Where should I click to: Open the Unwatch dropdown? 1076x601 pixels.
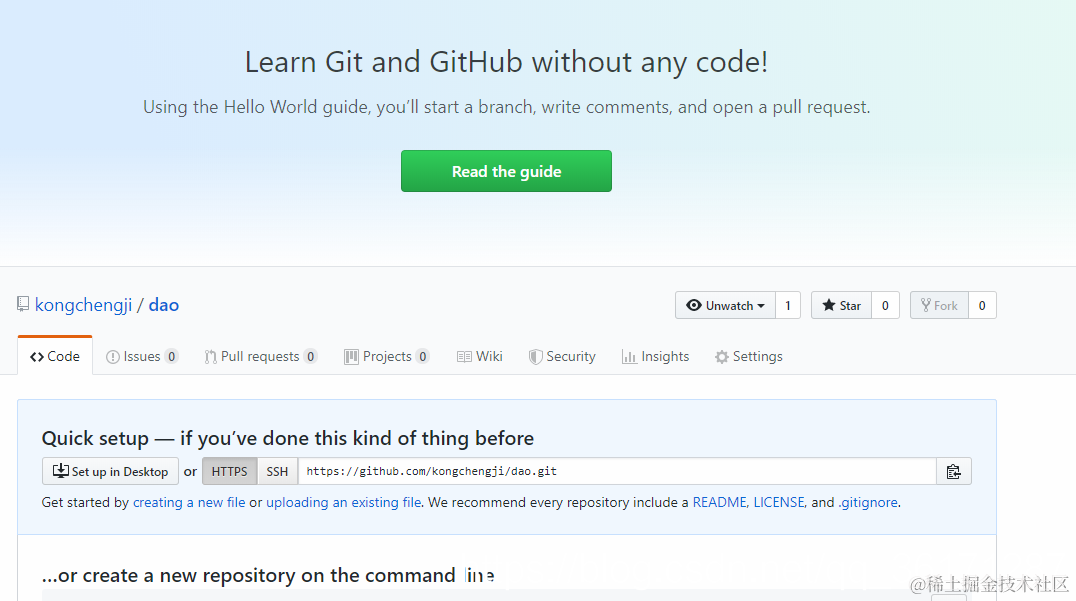tap(725, 305)
